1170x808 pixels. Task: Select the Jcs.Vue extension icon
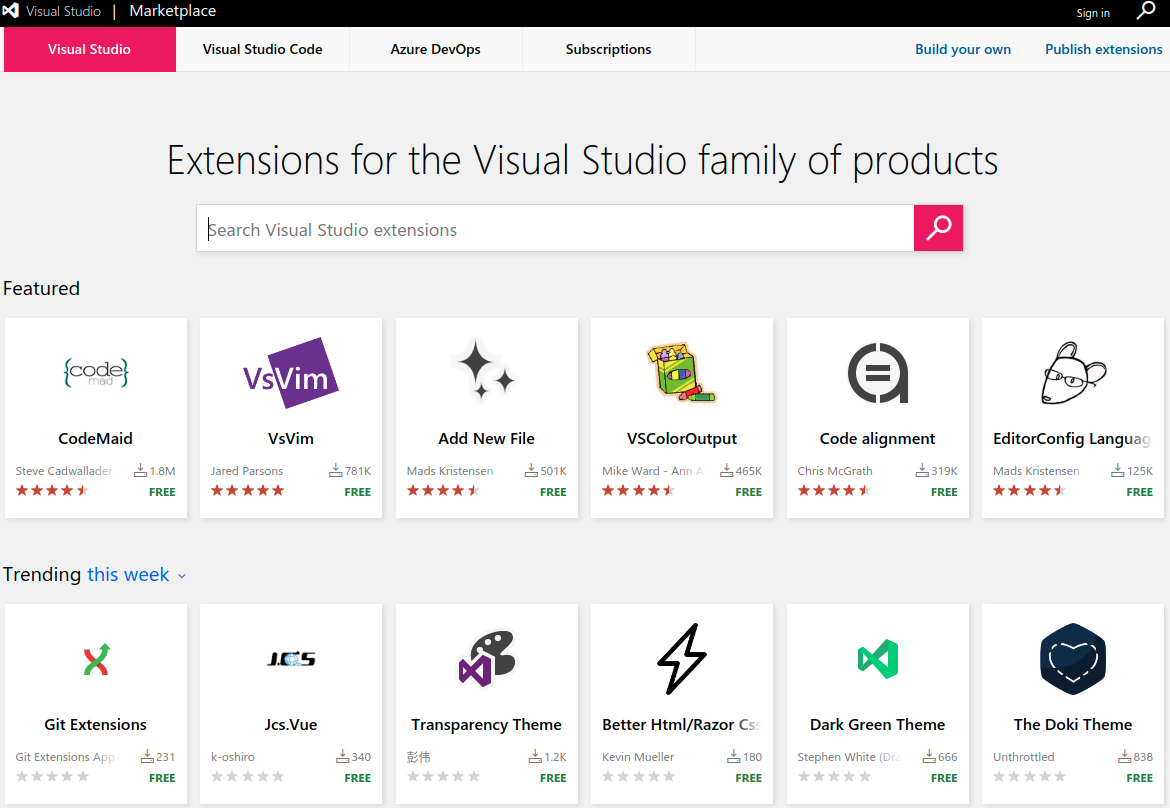pyautogui.click(x=290, y=658)
